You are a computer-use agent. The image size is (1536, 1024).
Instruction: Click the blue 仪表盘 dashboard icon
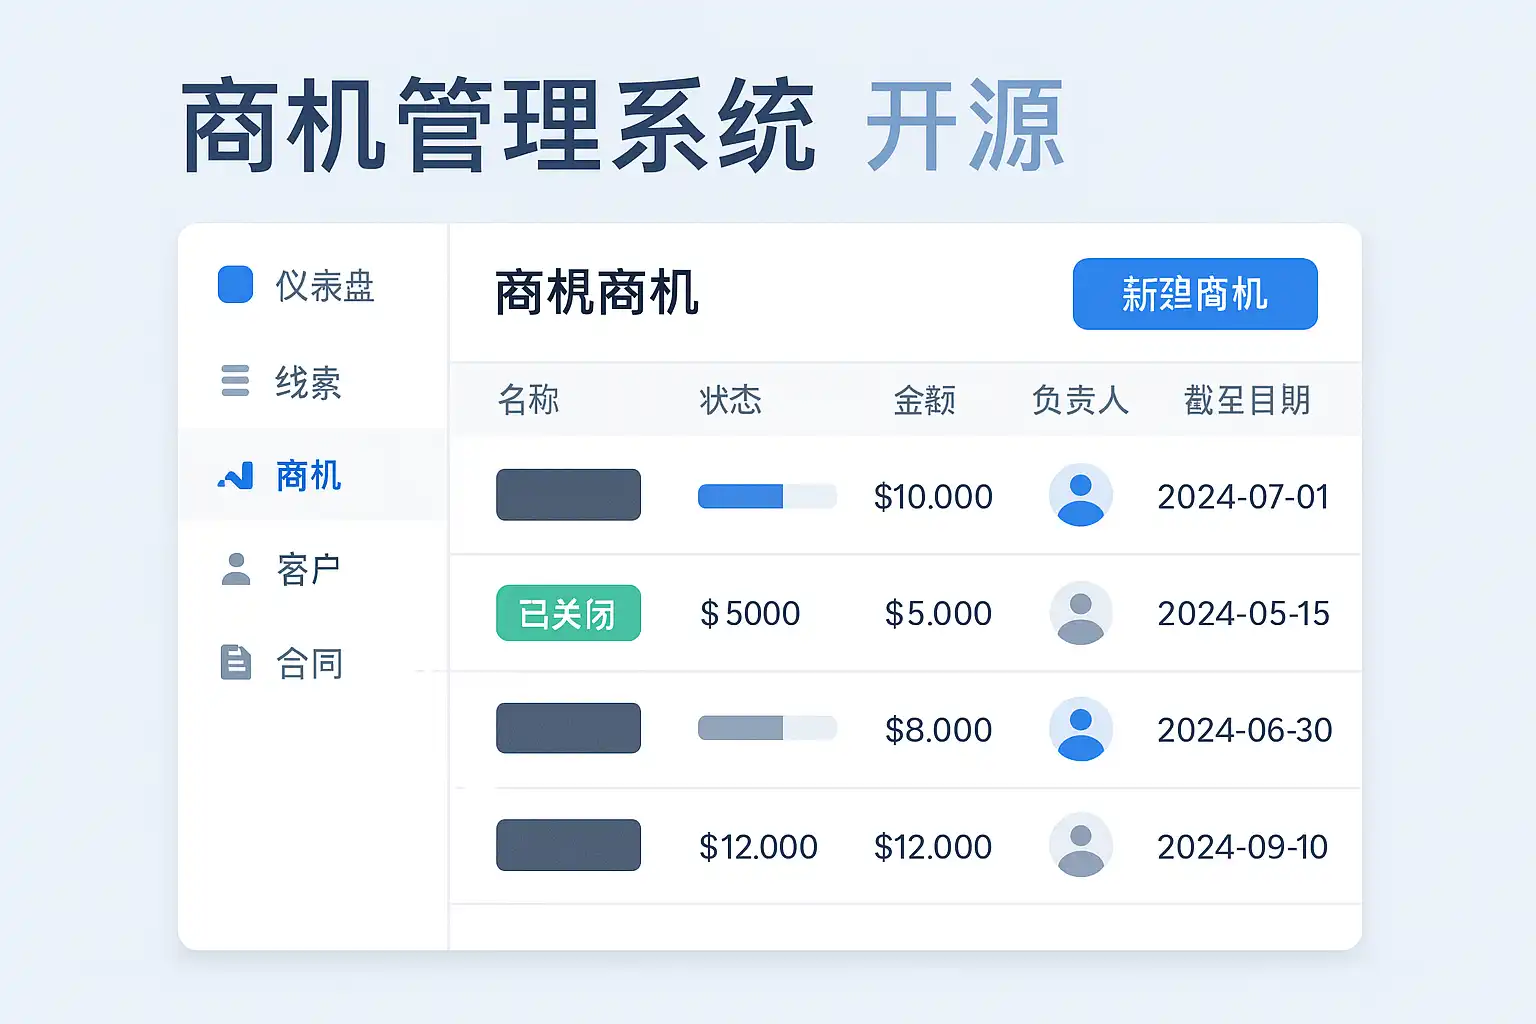(235, 284)
